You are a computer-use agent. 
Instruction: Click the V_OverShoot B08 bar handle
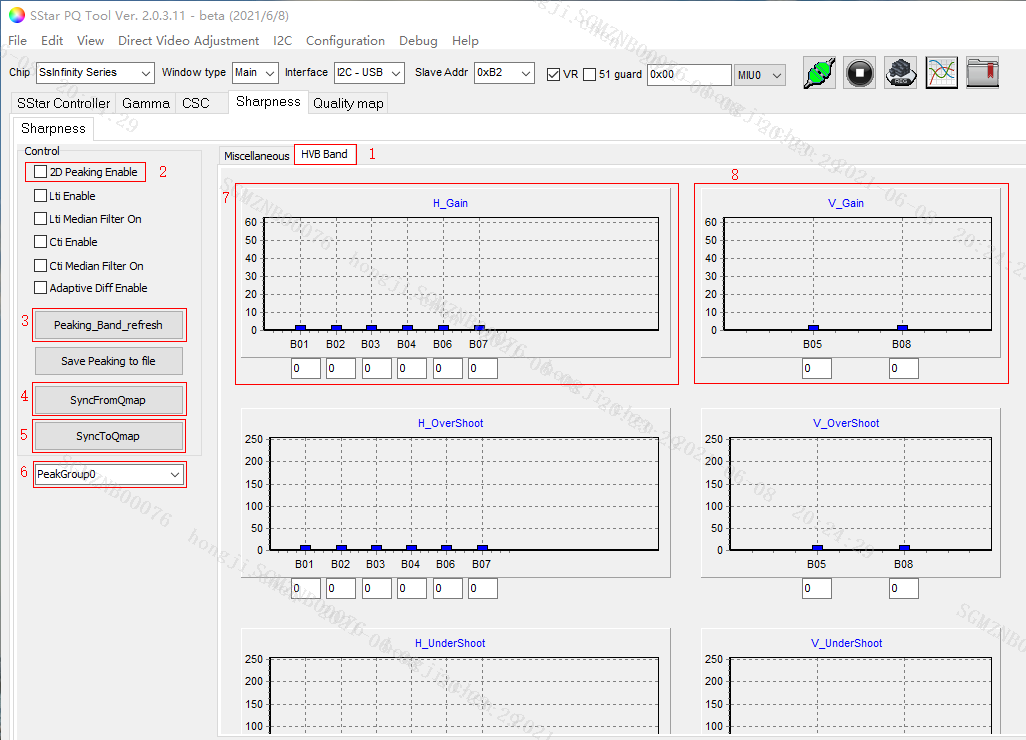904,548
